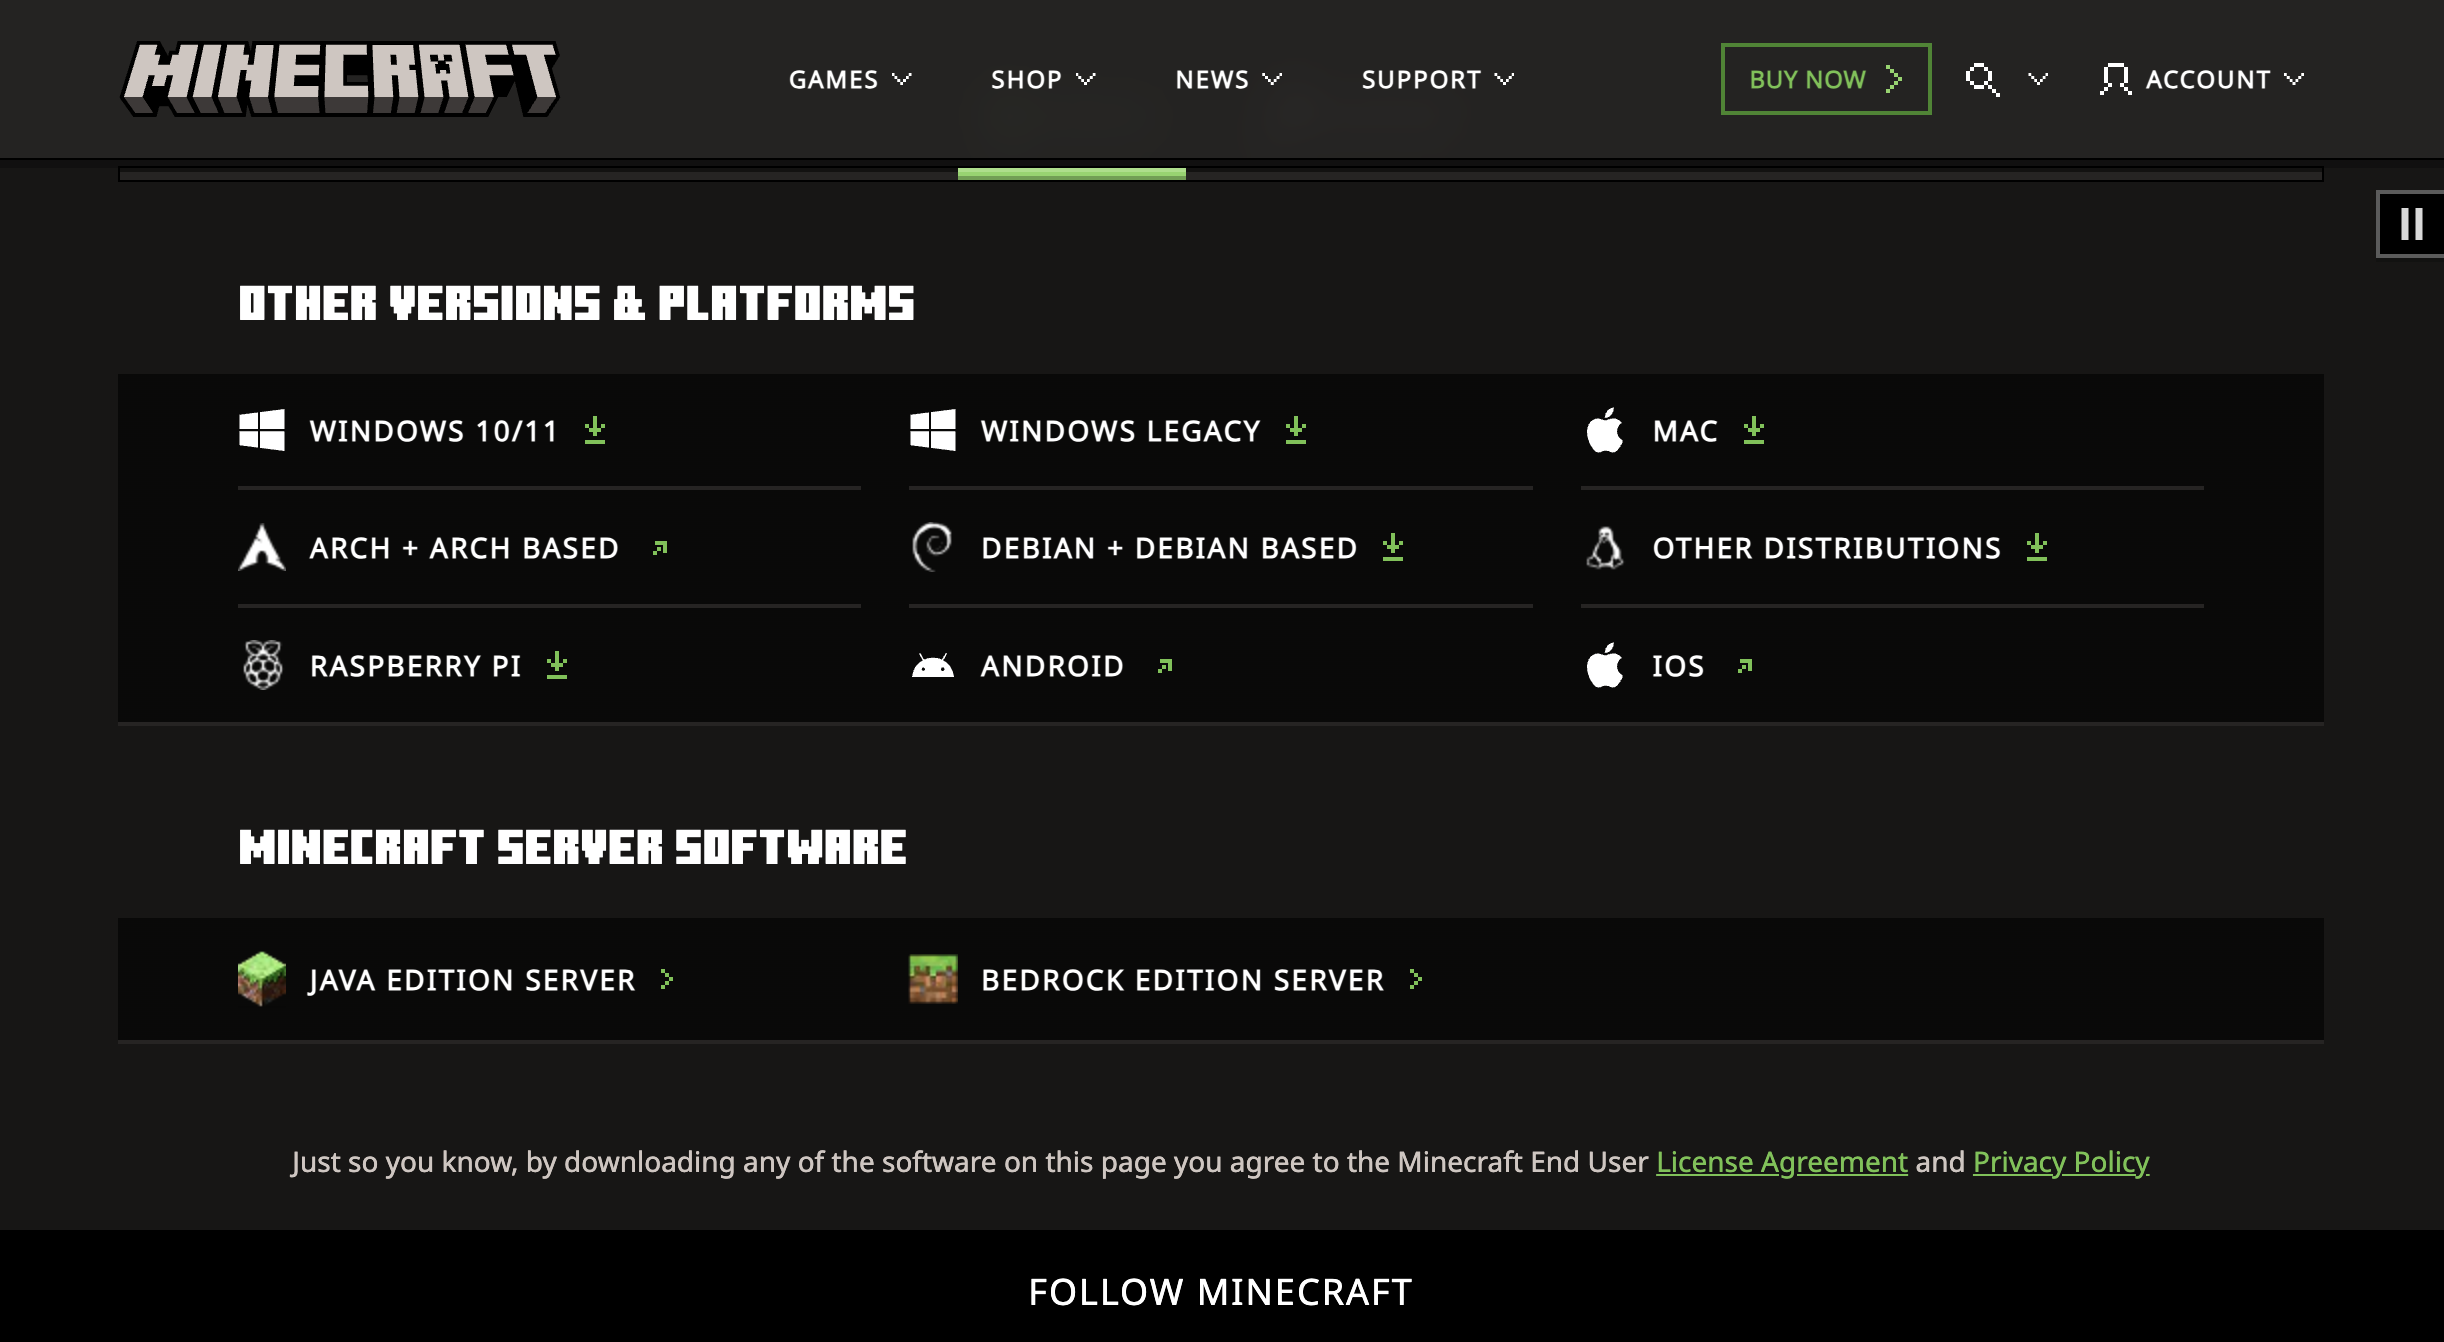Viewport: 2444px width, 1342px height.
Task: Open the Arch + Arch Based external link
Action: tap(464, 548)
